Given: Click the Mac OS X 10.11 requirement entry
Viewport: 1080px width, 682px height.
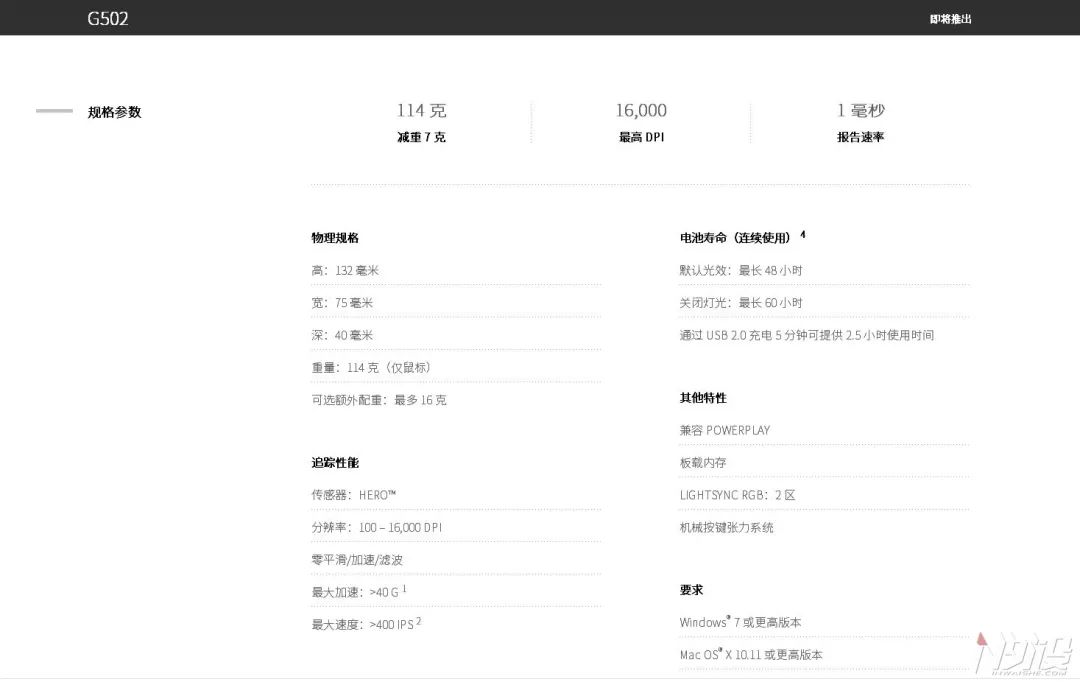Looking at the screenshot, I should [750, 655].
